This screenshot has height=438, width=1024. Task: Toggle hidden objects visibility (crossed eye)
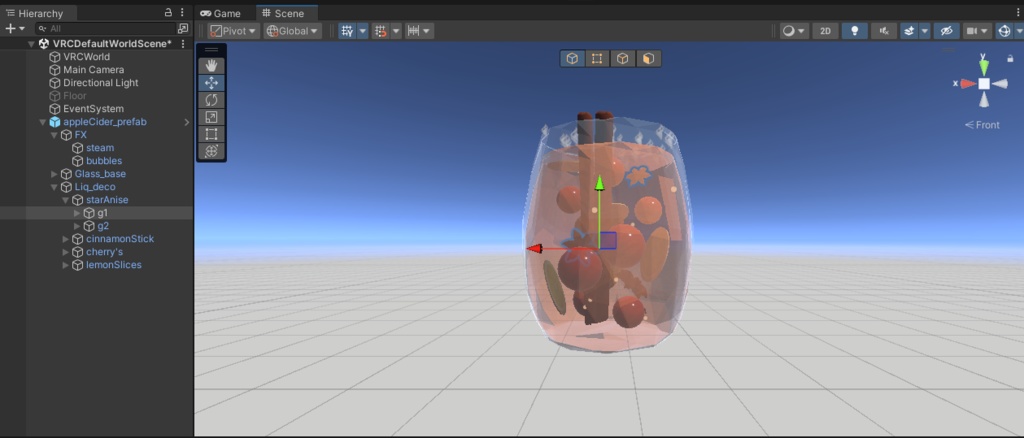coord(946,31)
